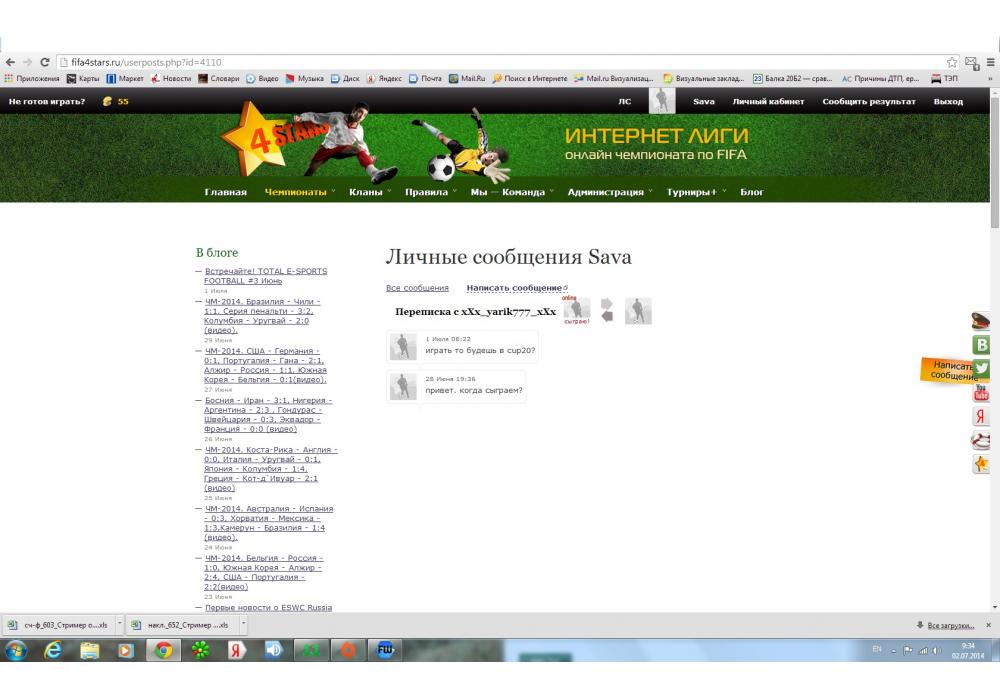
Task: Click the officer cap icon on right
Action: coord(981,321)
